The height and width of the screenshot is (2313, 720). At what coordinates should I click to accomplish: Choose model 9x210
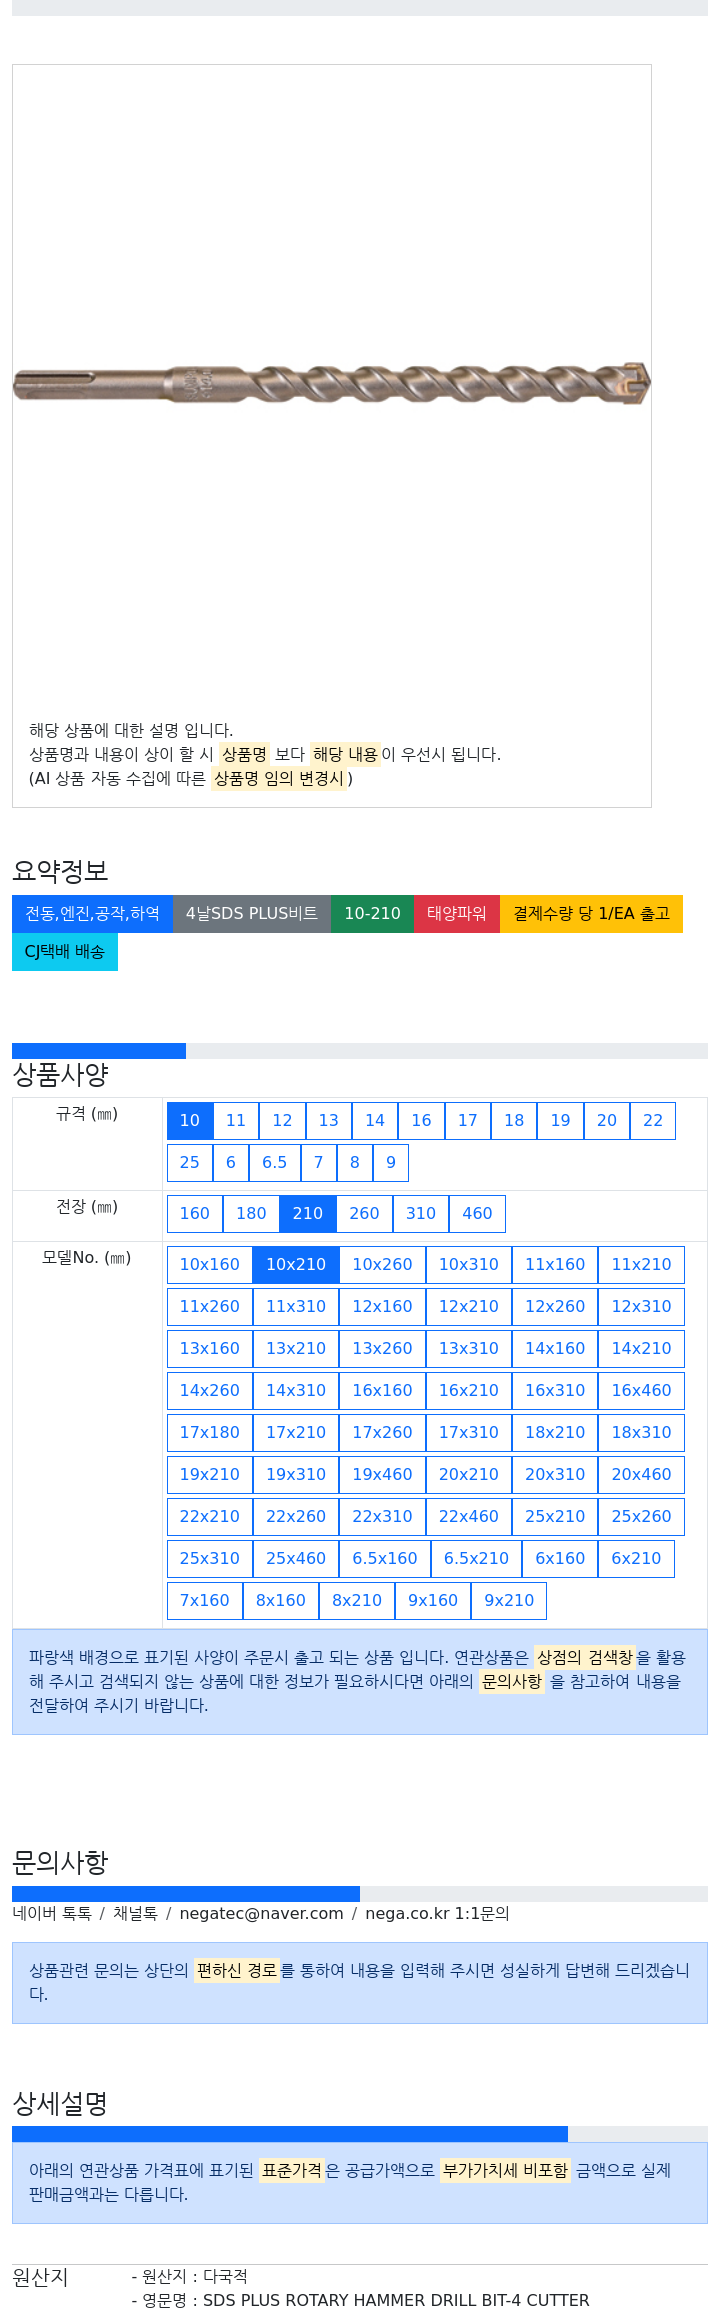click(510, 1600)
